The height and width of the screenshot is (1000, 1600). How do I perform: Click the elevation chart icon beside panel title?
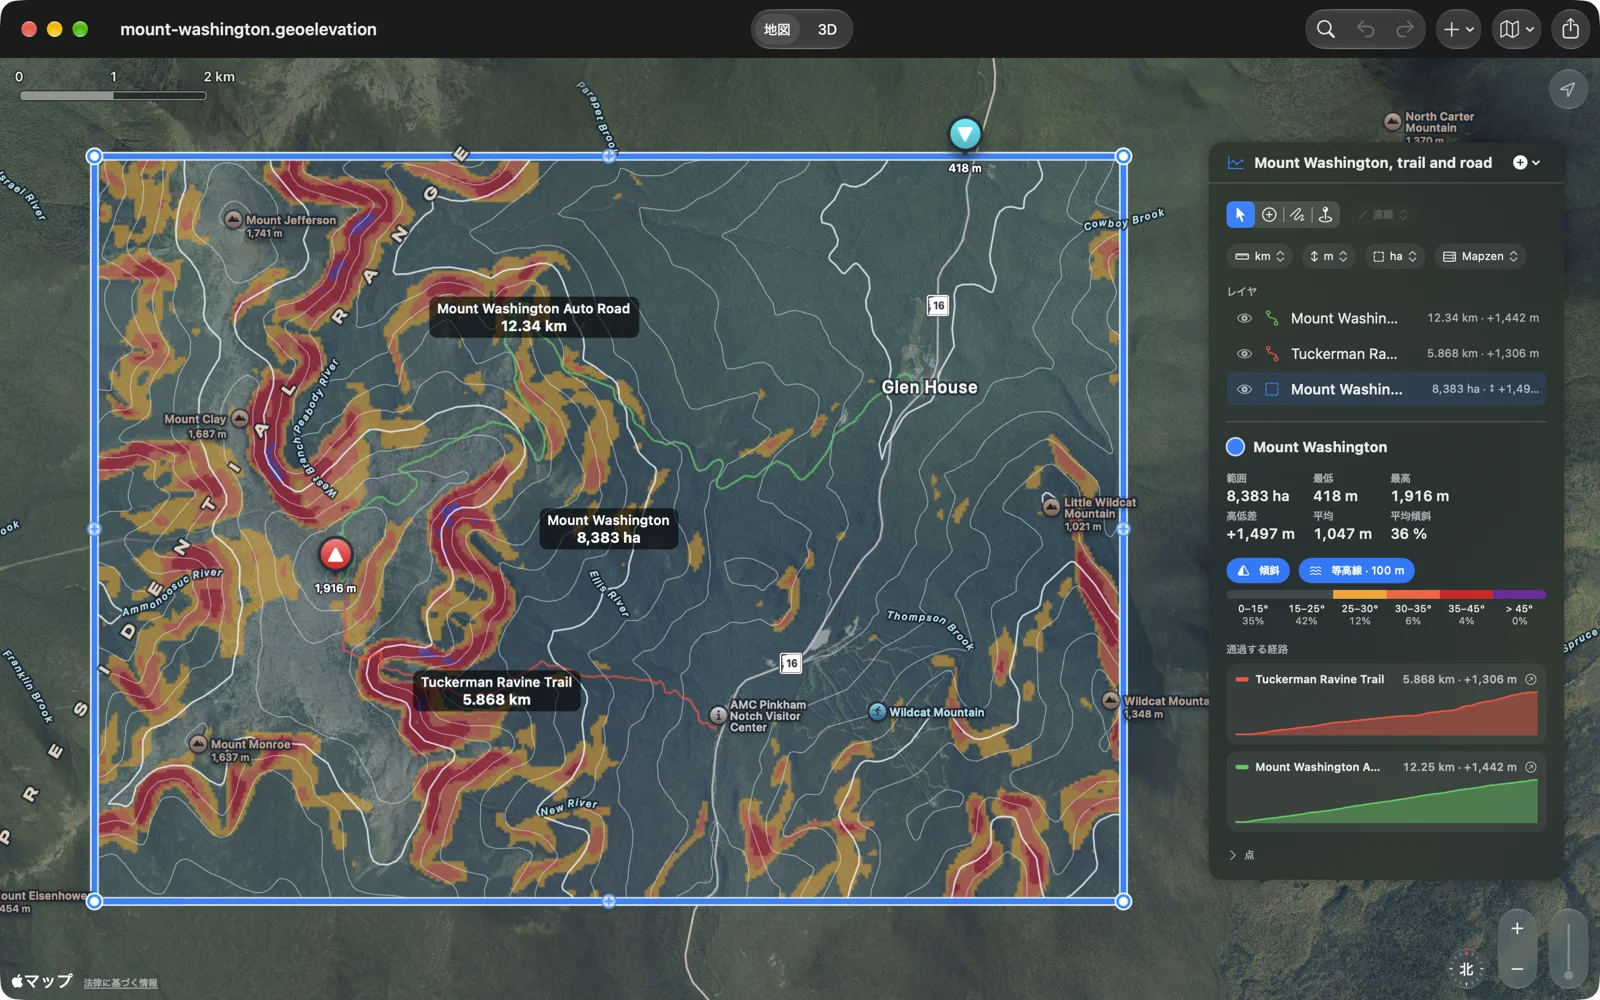tap(1236, 163)
